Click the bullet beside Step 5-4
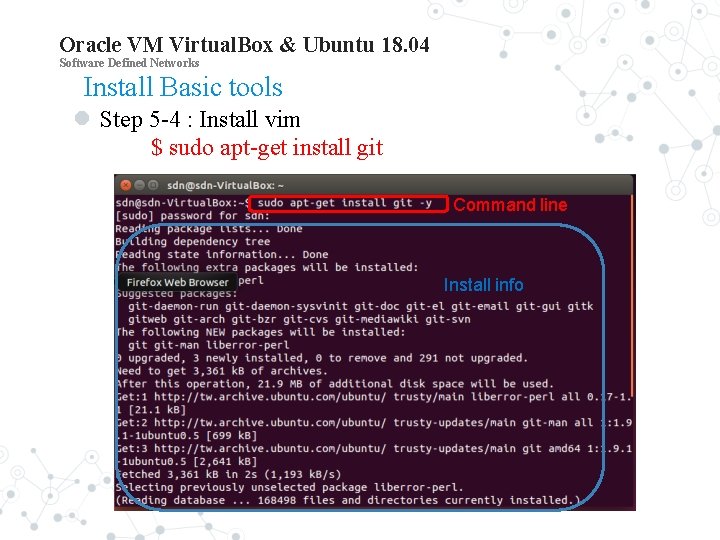This screenshot has height=540, width=720. [x=82, y=118]
